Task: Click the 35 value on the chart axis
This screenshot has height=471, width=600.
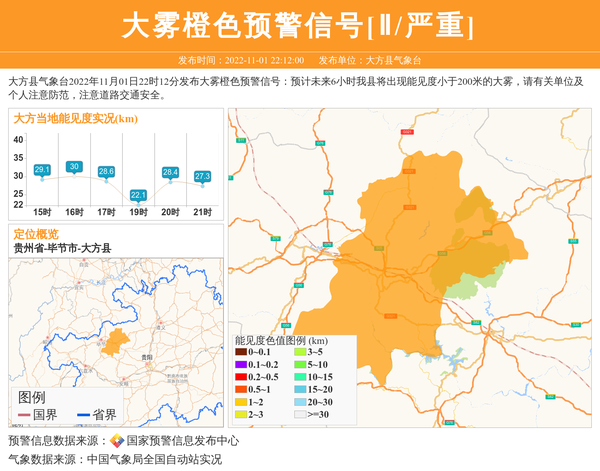Action: (x=18, y=158)
